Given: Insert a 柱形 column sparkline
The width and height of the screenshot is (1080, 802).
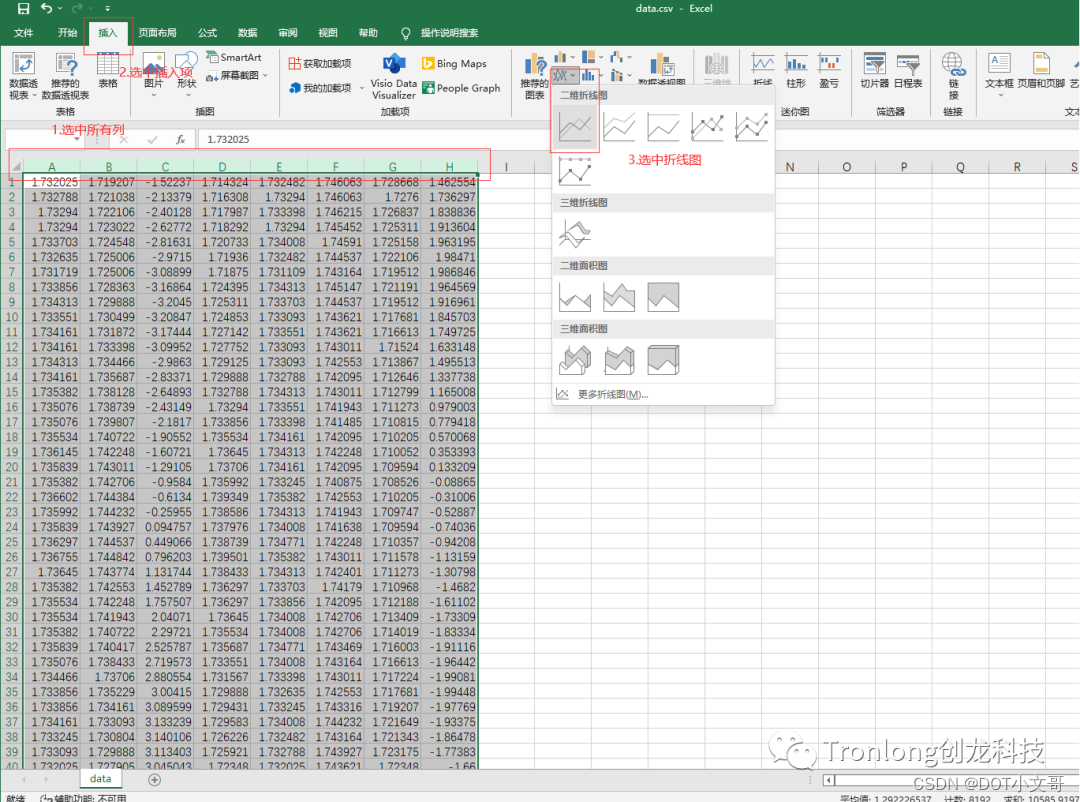Looking at the screenshot, I should [796, 71].
